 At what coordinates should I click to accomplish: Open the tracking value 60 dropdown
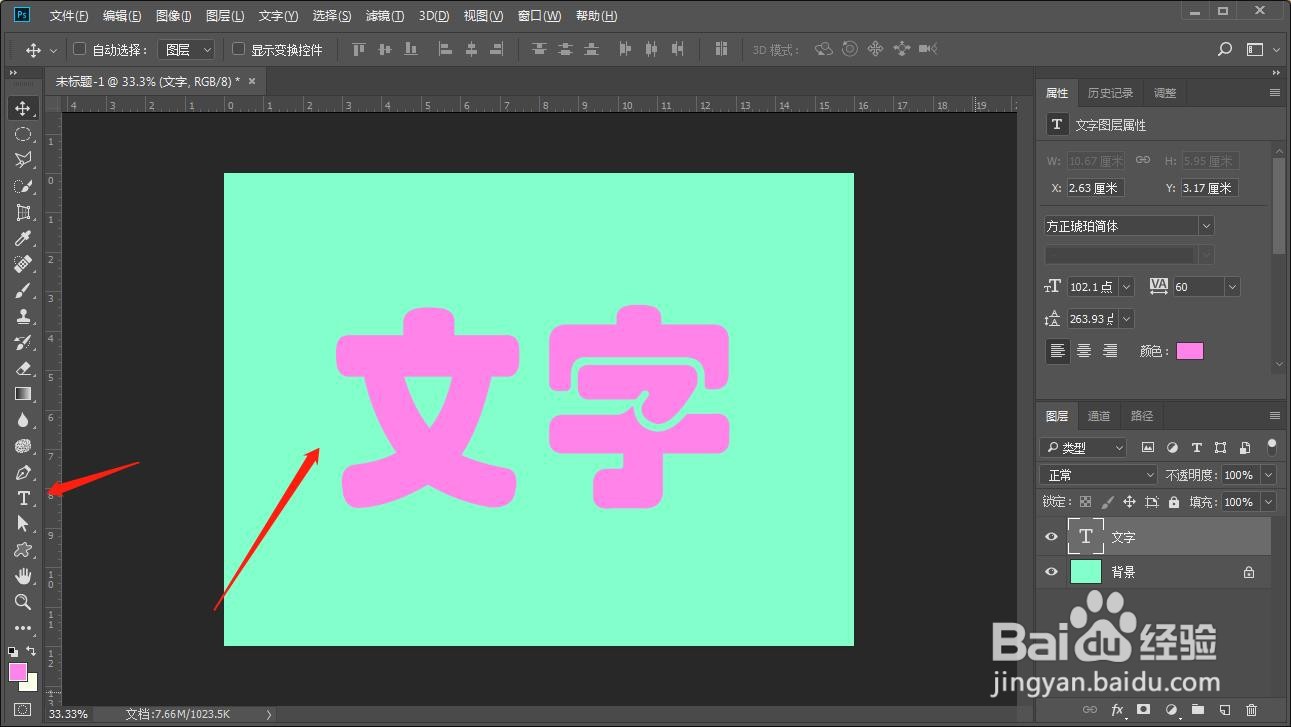pos(1232,287)
